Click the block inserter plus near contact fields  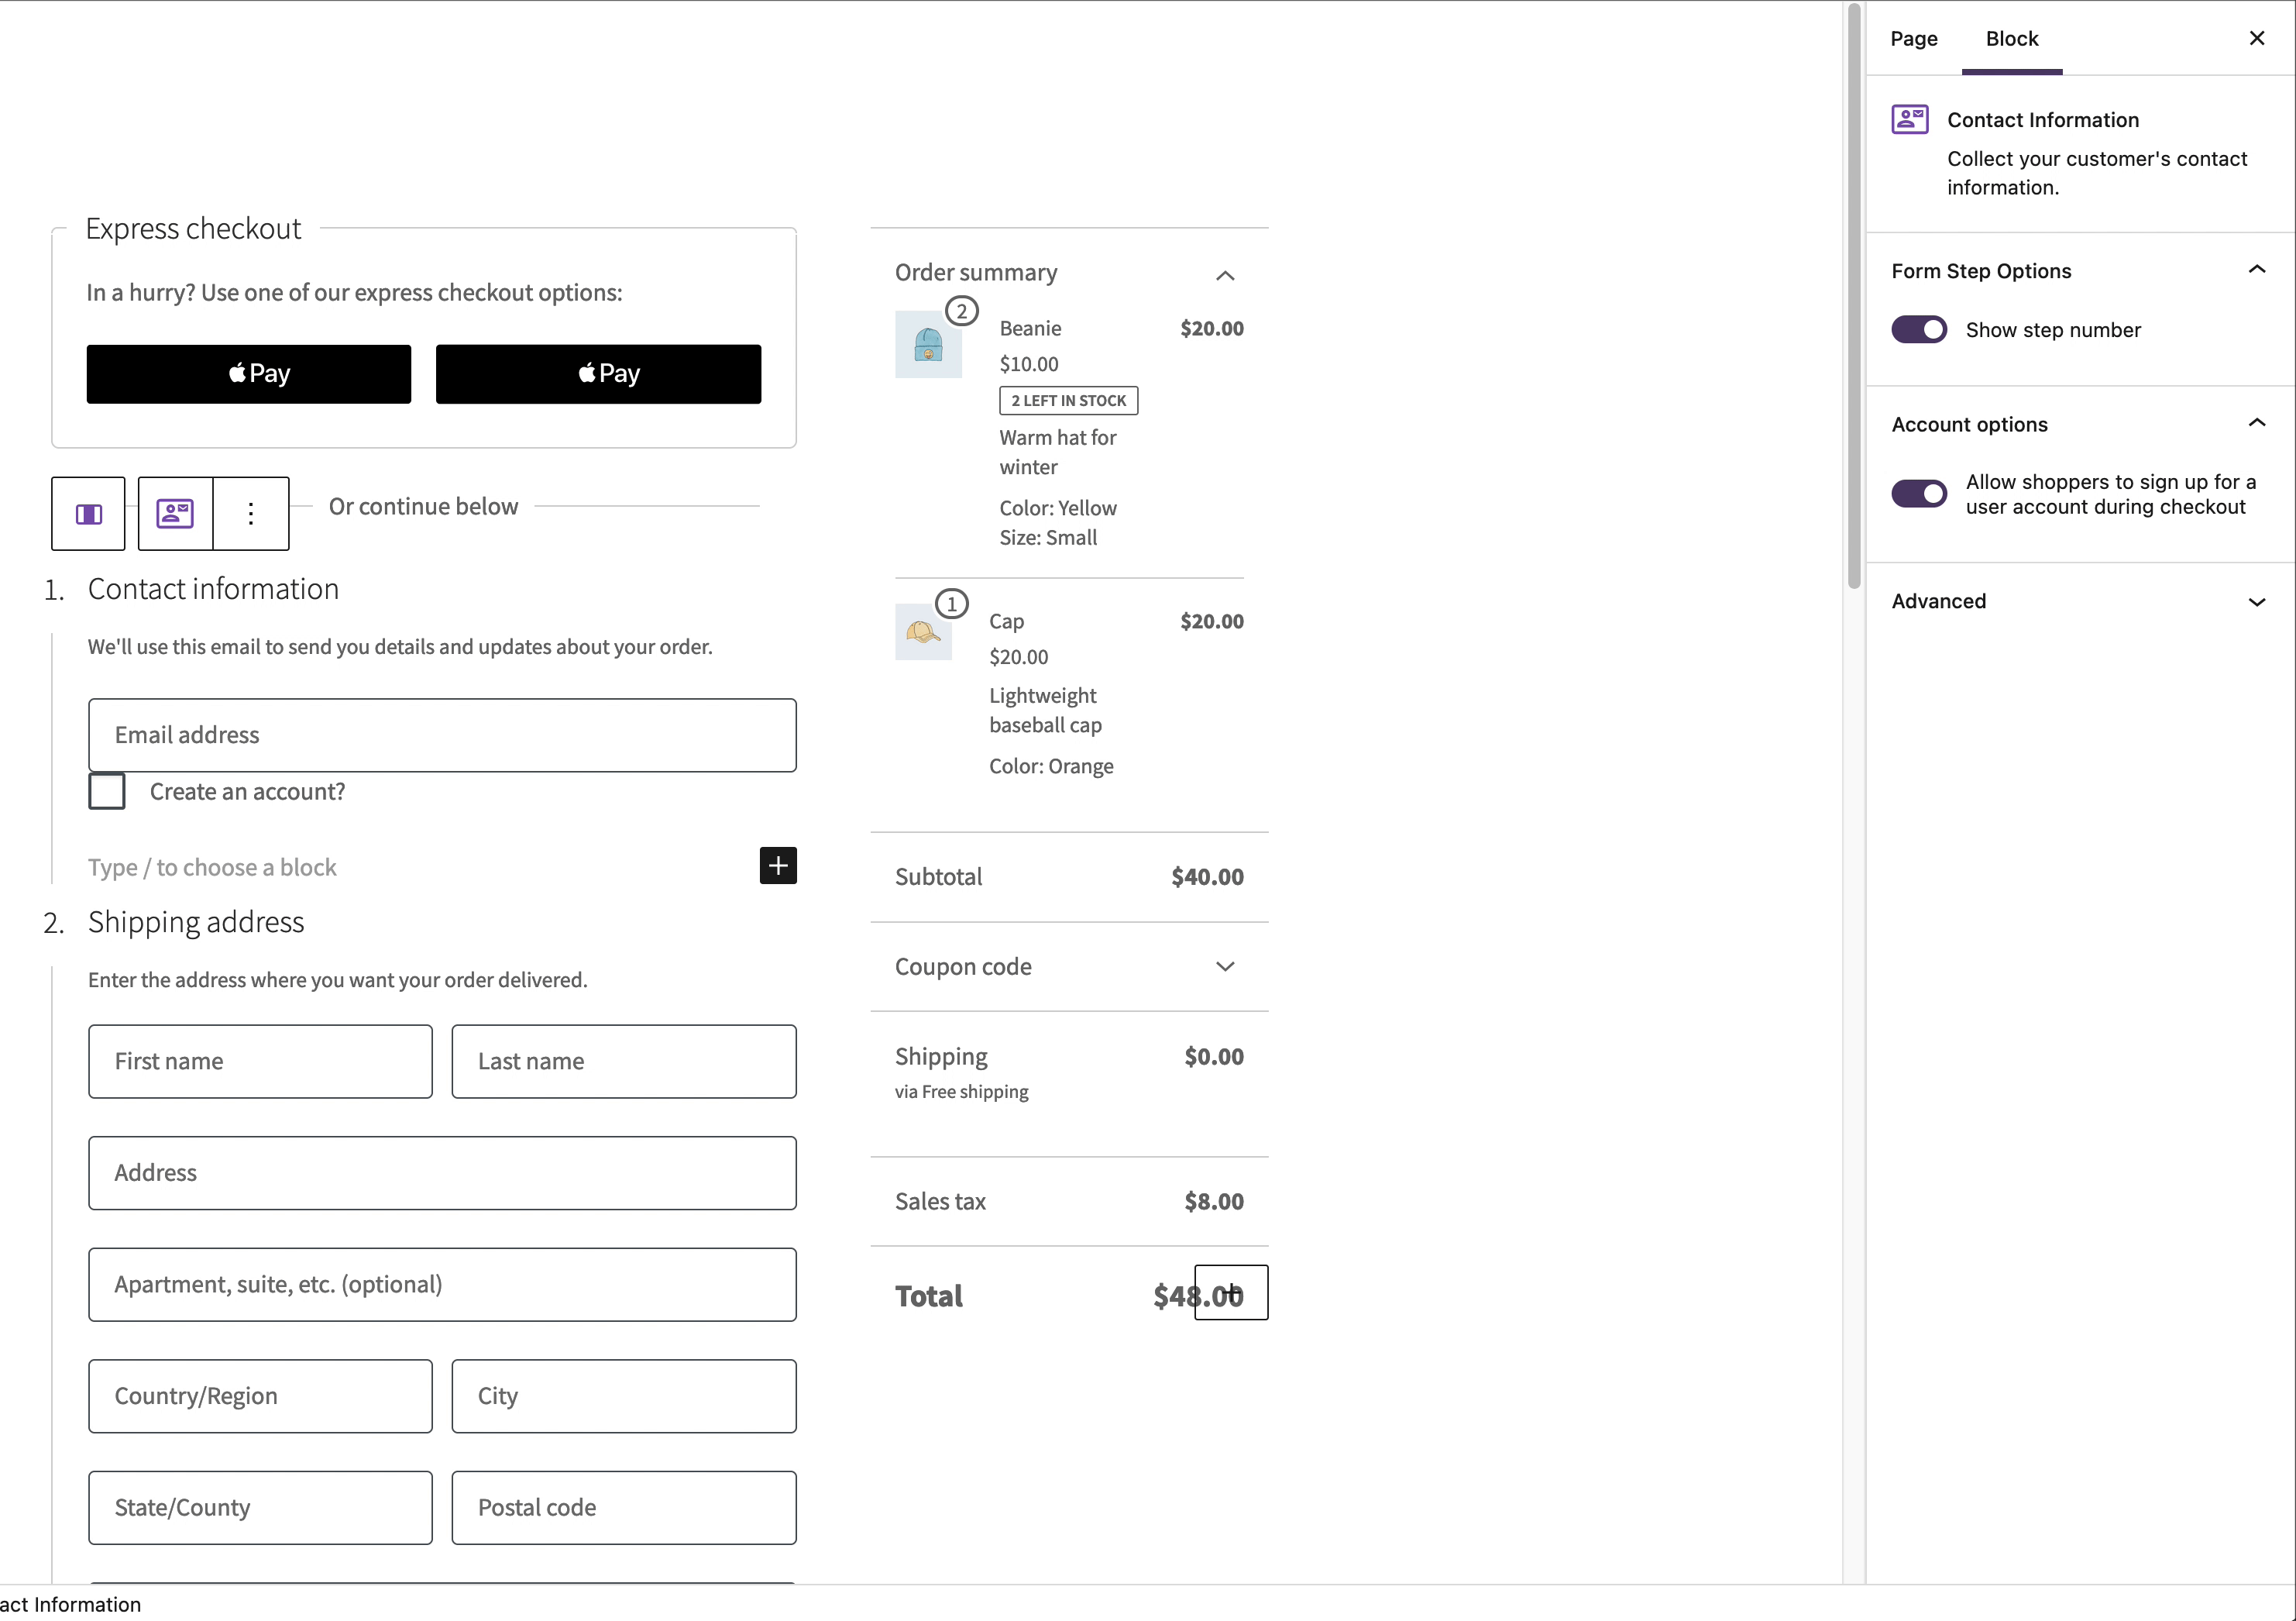click(778, 866)
